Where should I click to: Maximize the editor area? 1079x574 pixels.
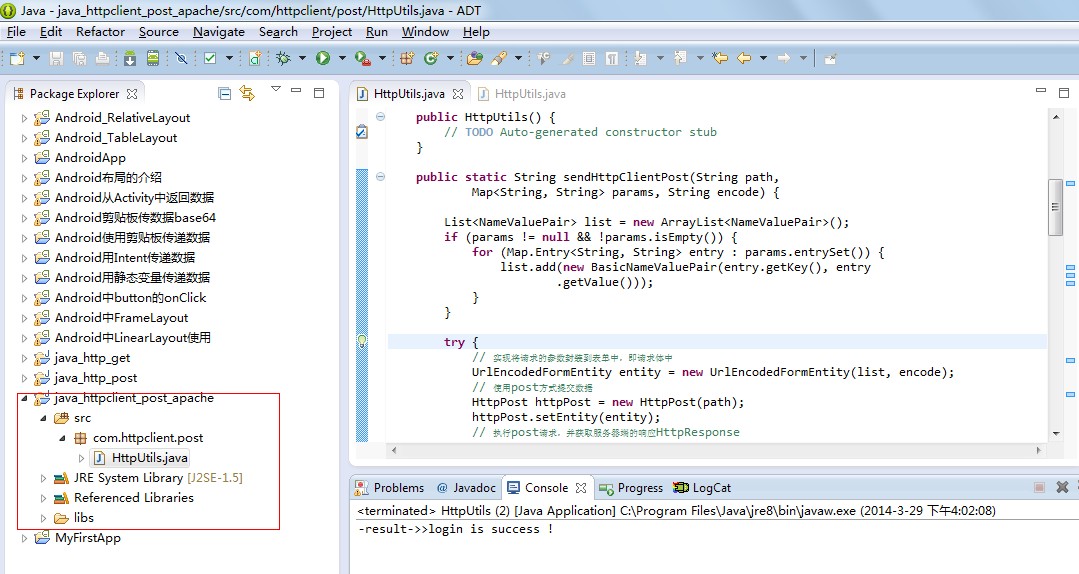(x=1063, y=92)
